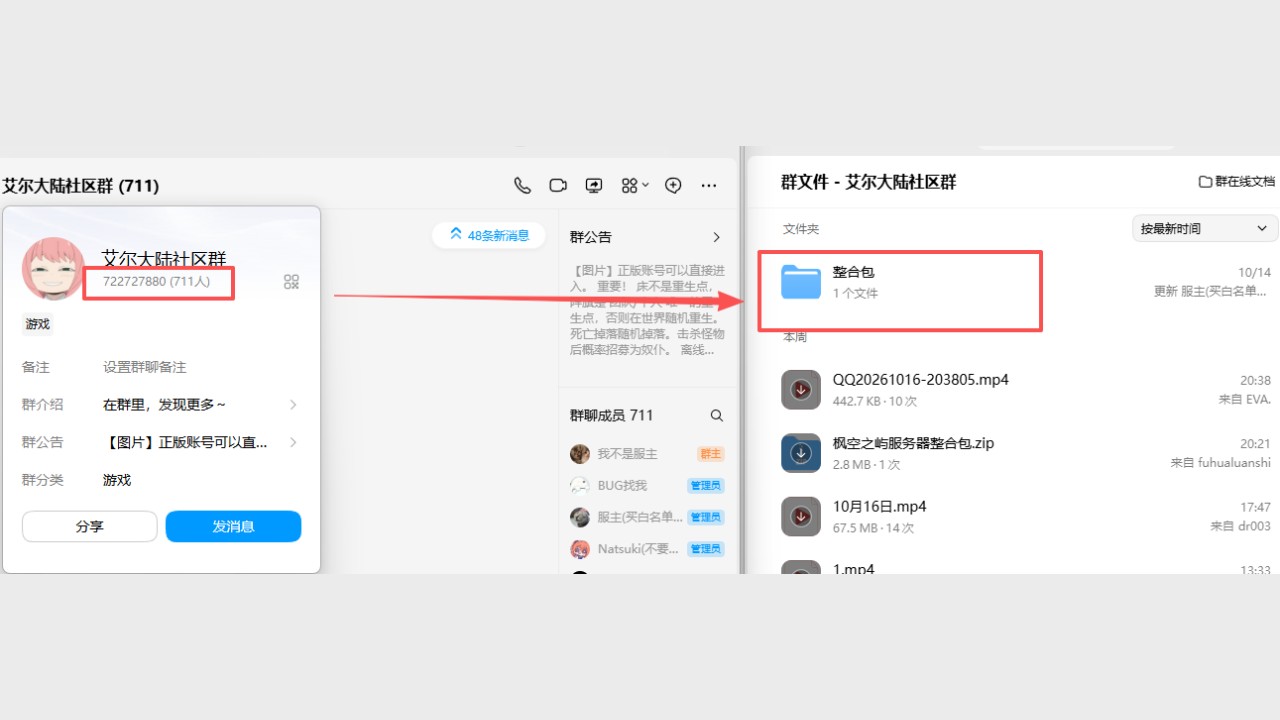Viewport: 1280px width, 720px height.
Task: Search group members with magnifier icon
Action: pyautogui.click(x=716, y=415)
